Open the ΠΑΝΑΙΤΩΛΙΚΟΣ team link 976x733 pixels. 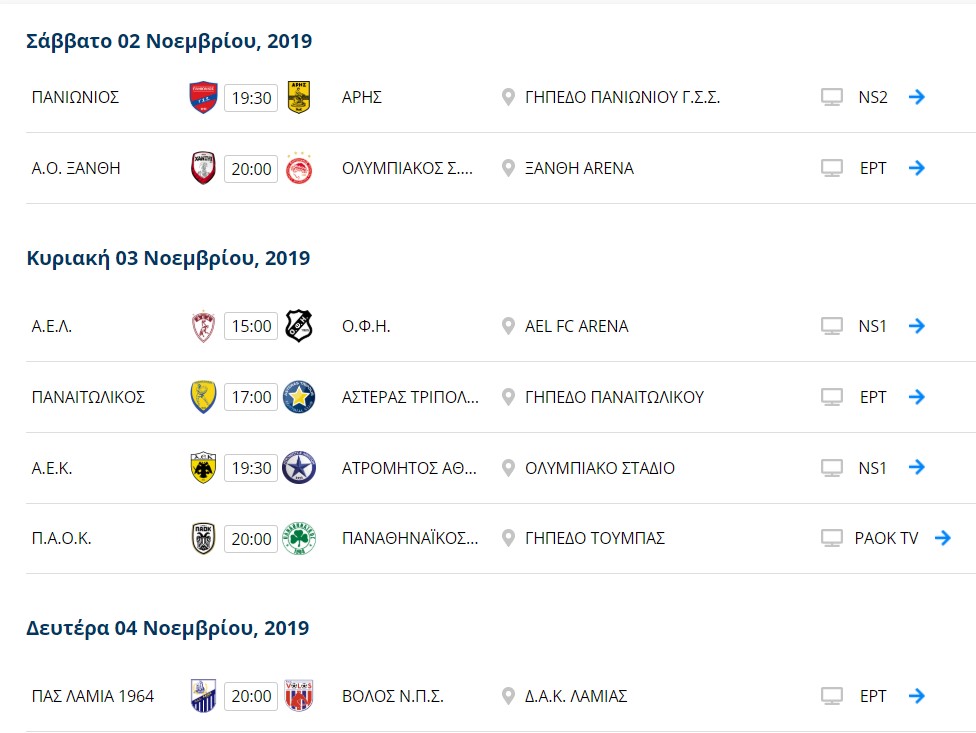pyautogui.click(x=88, y=397)
